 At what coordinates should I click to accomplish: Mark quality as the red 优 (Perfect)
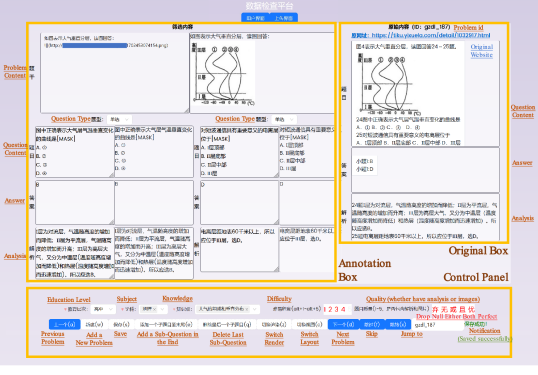point(471,309)
